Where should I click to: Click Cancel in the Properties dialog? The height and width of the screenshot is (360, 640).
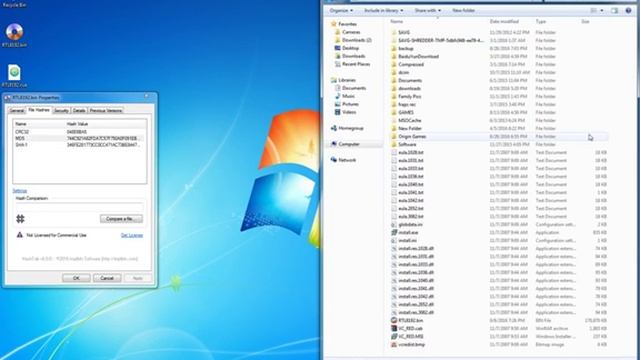[107, 278]
